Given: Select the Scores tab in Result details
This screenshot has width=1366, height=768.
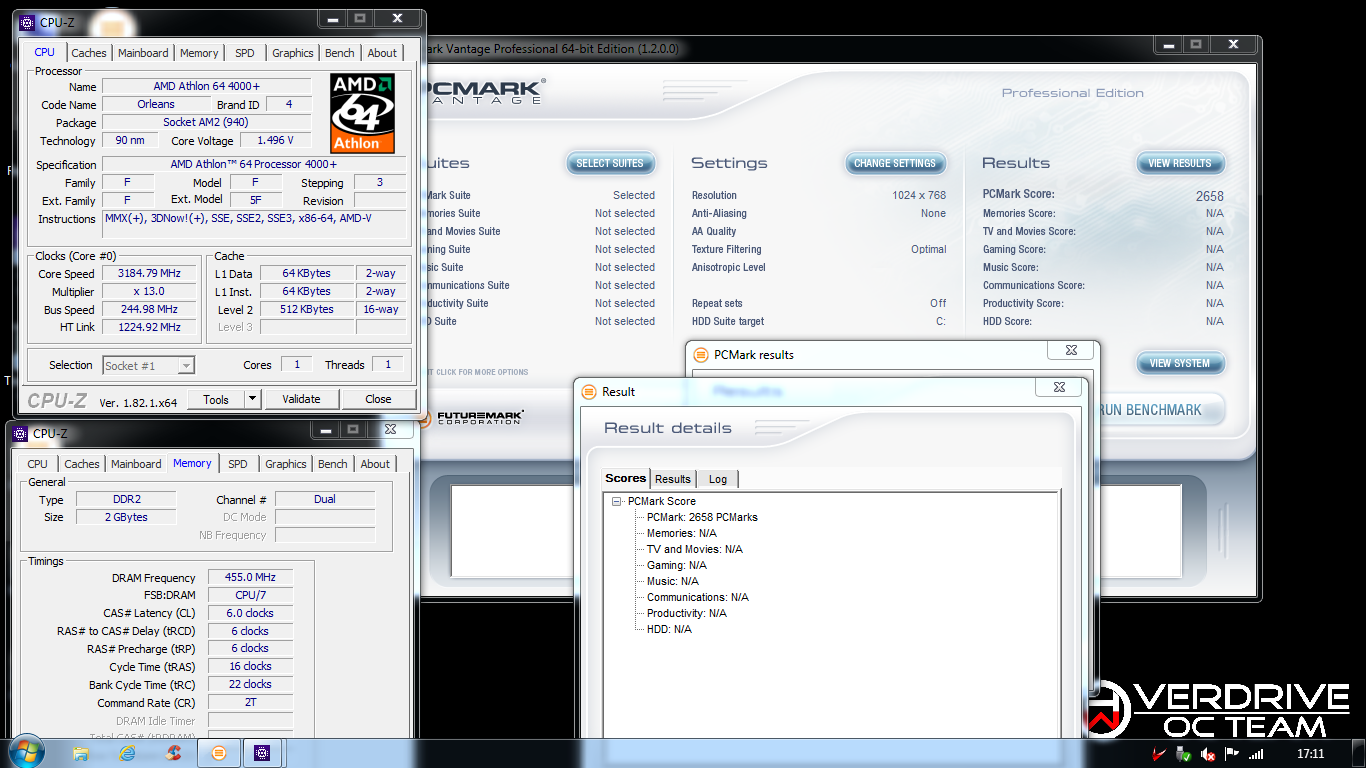Looking at the screenshot, I should coord(626,478).
